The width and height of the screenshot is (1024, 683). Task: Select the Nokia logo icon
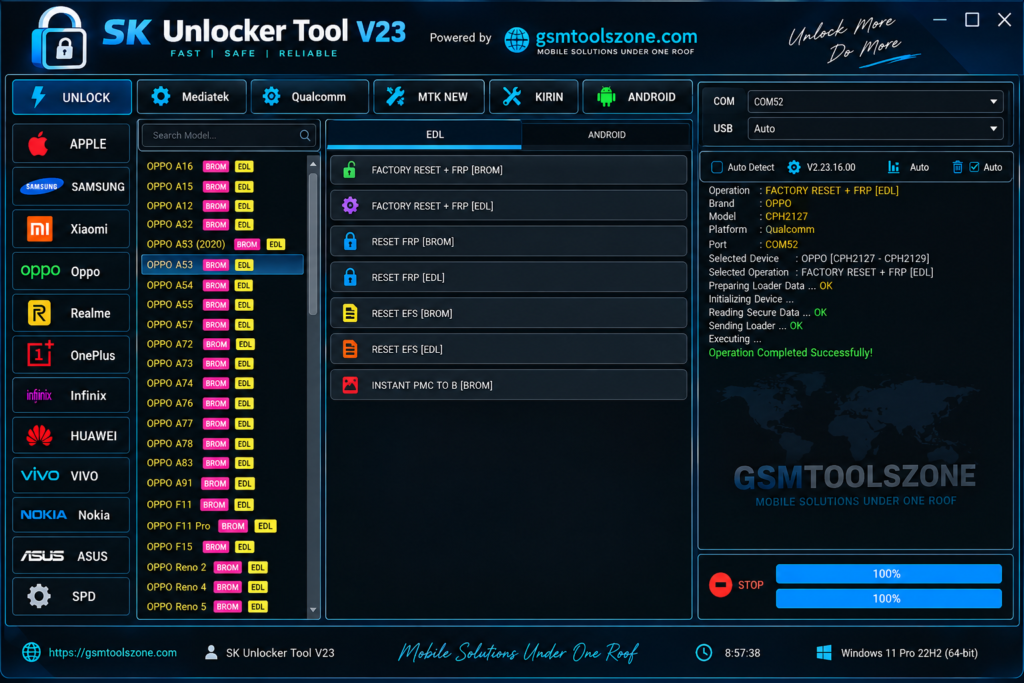[43, 515]
